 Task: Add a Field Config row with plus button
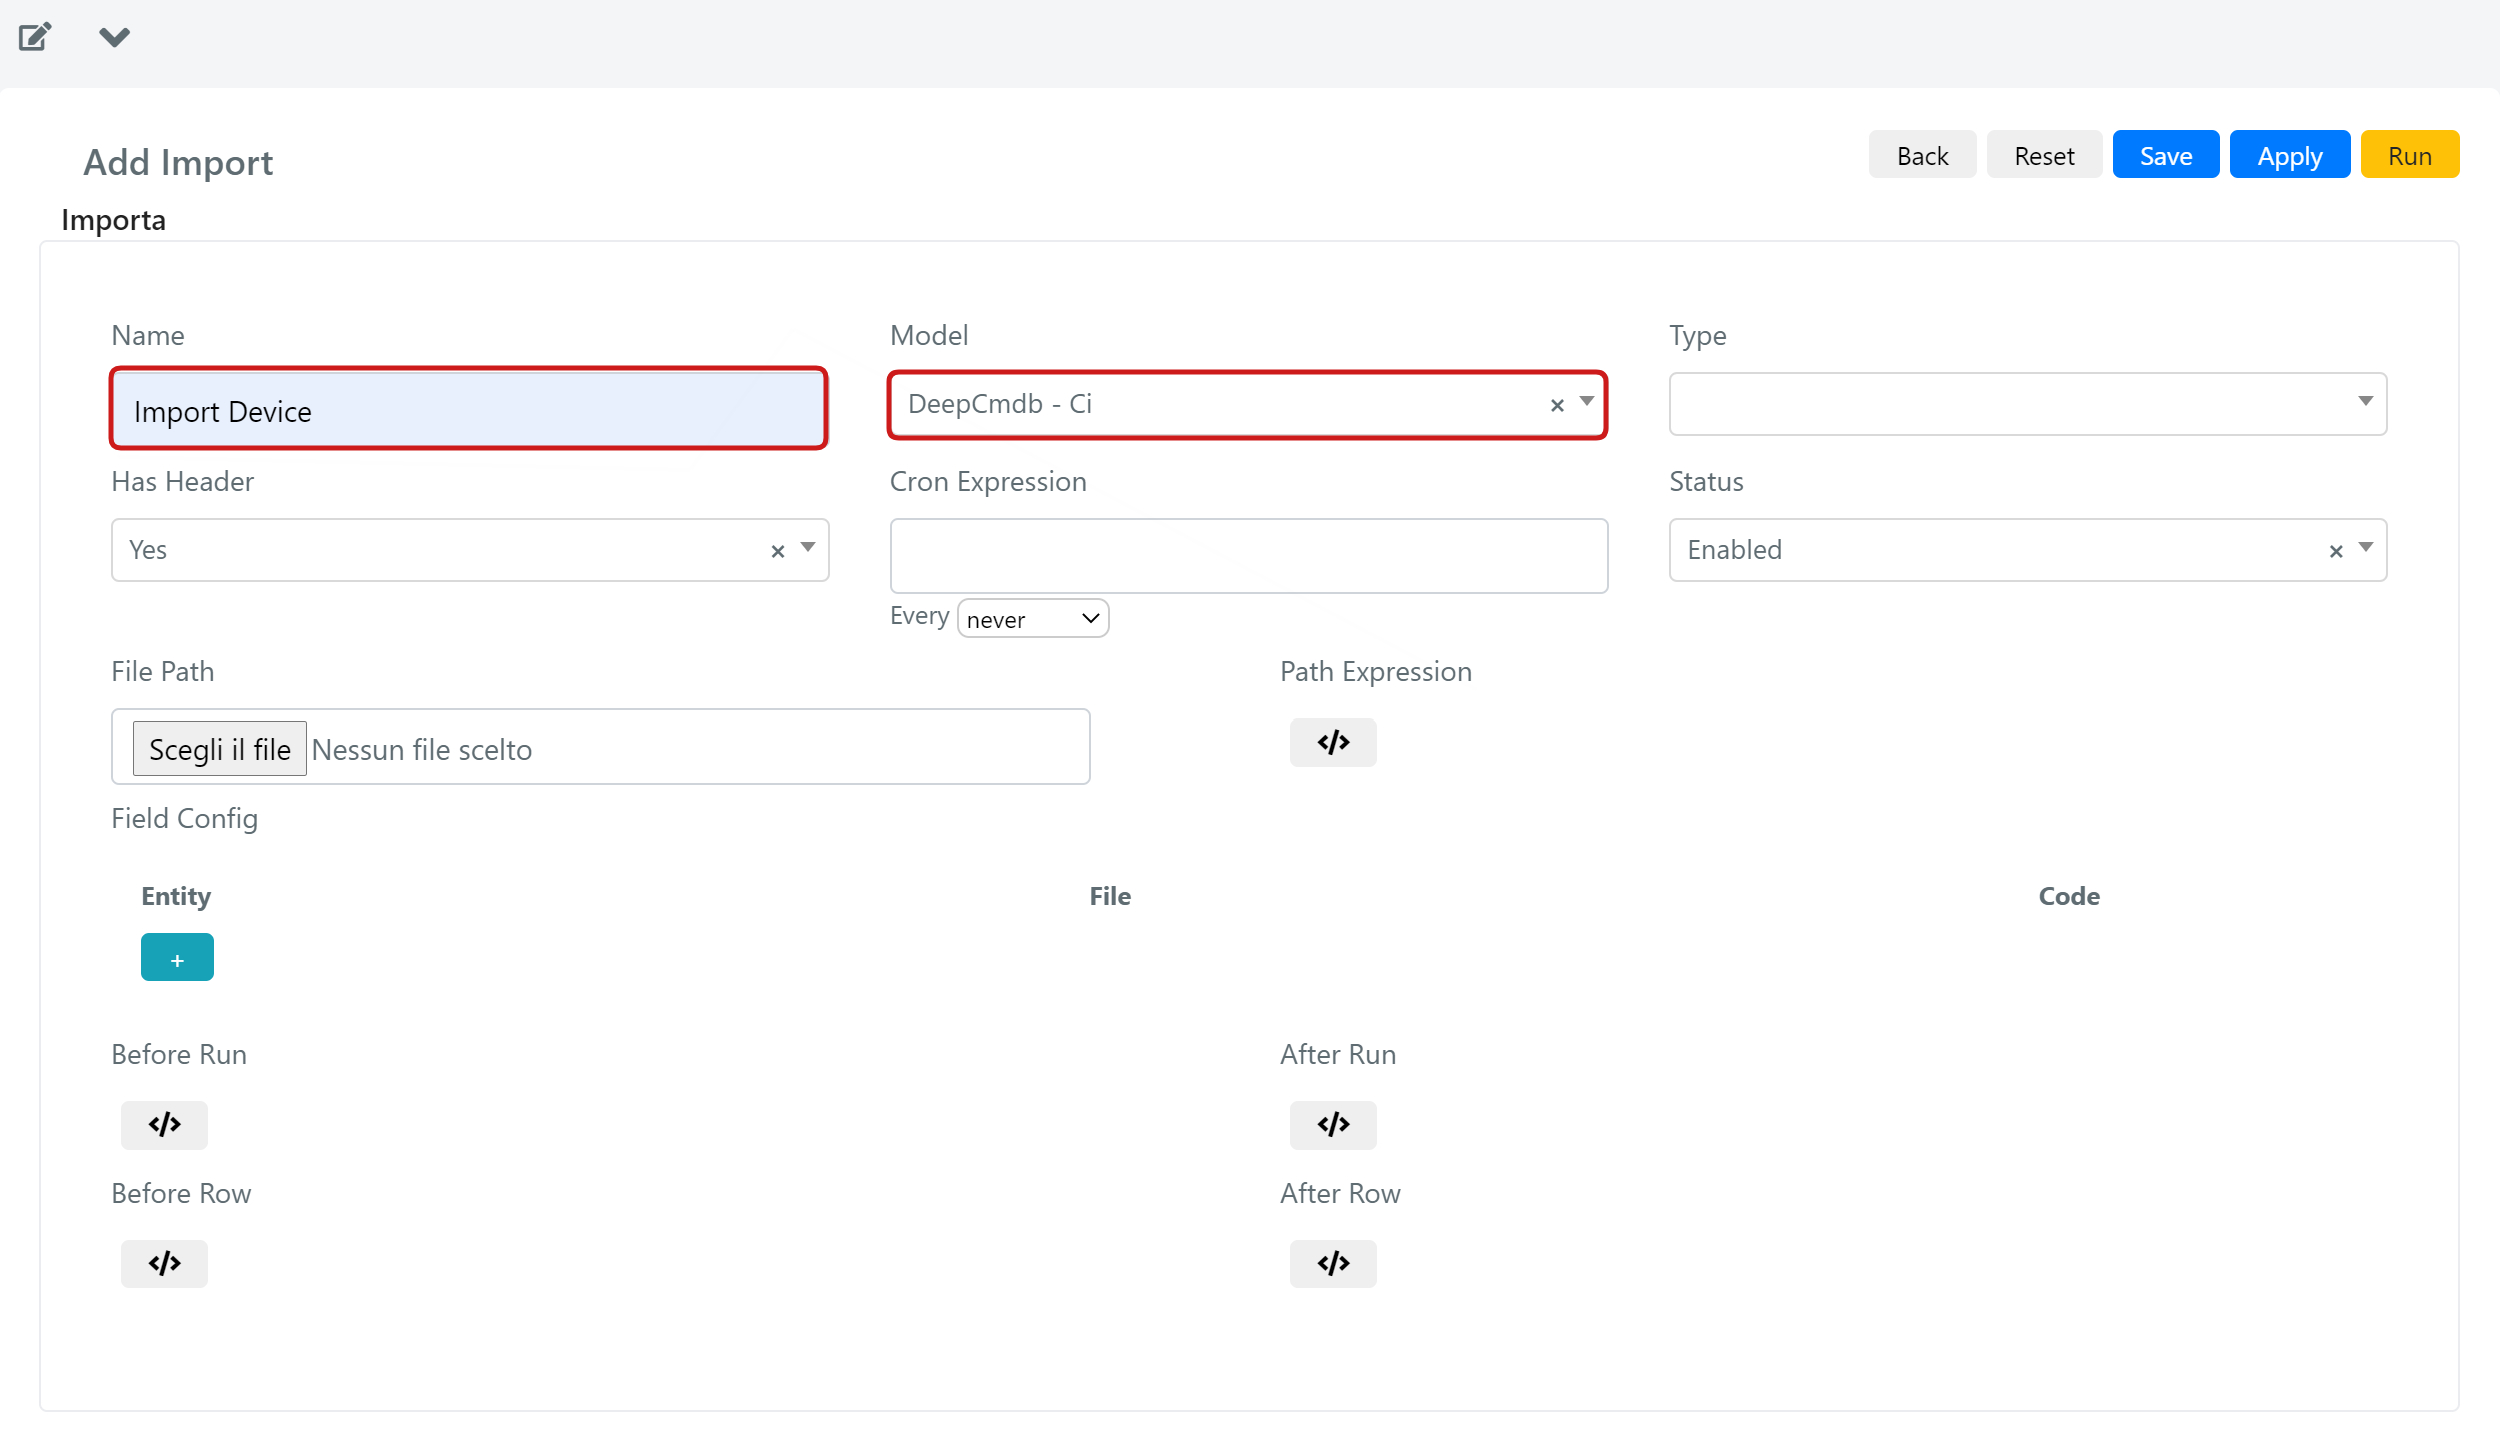coord(177,958)
